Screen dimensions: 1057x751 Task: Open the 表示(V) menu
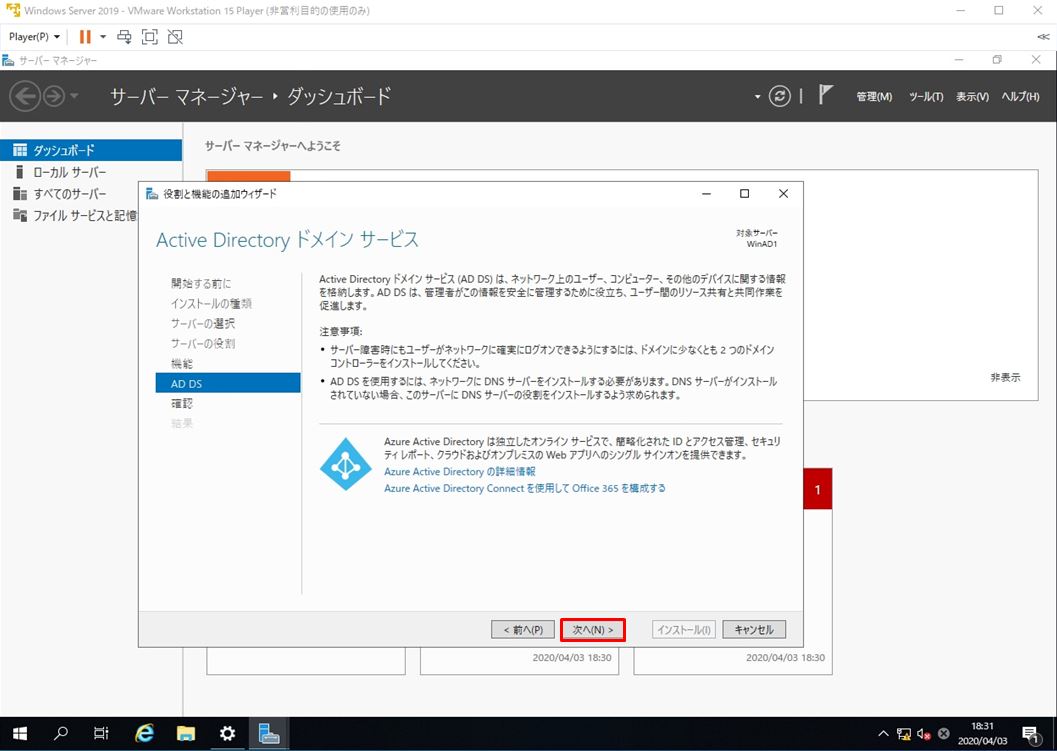click(972, 96)
